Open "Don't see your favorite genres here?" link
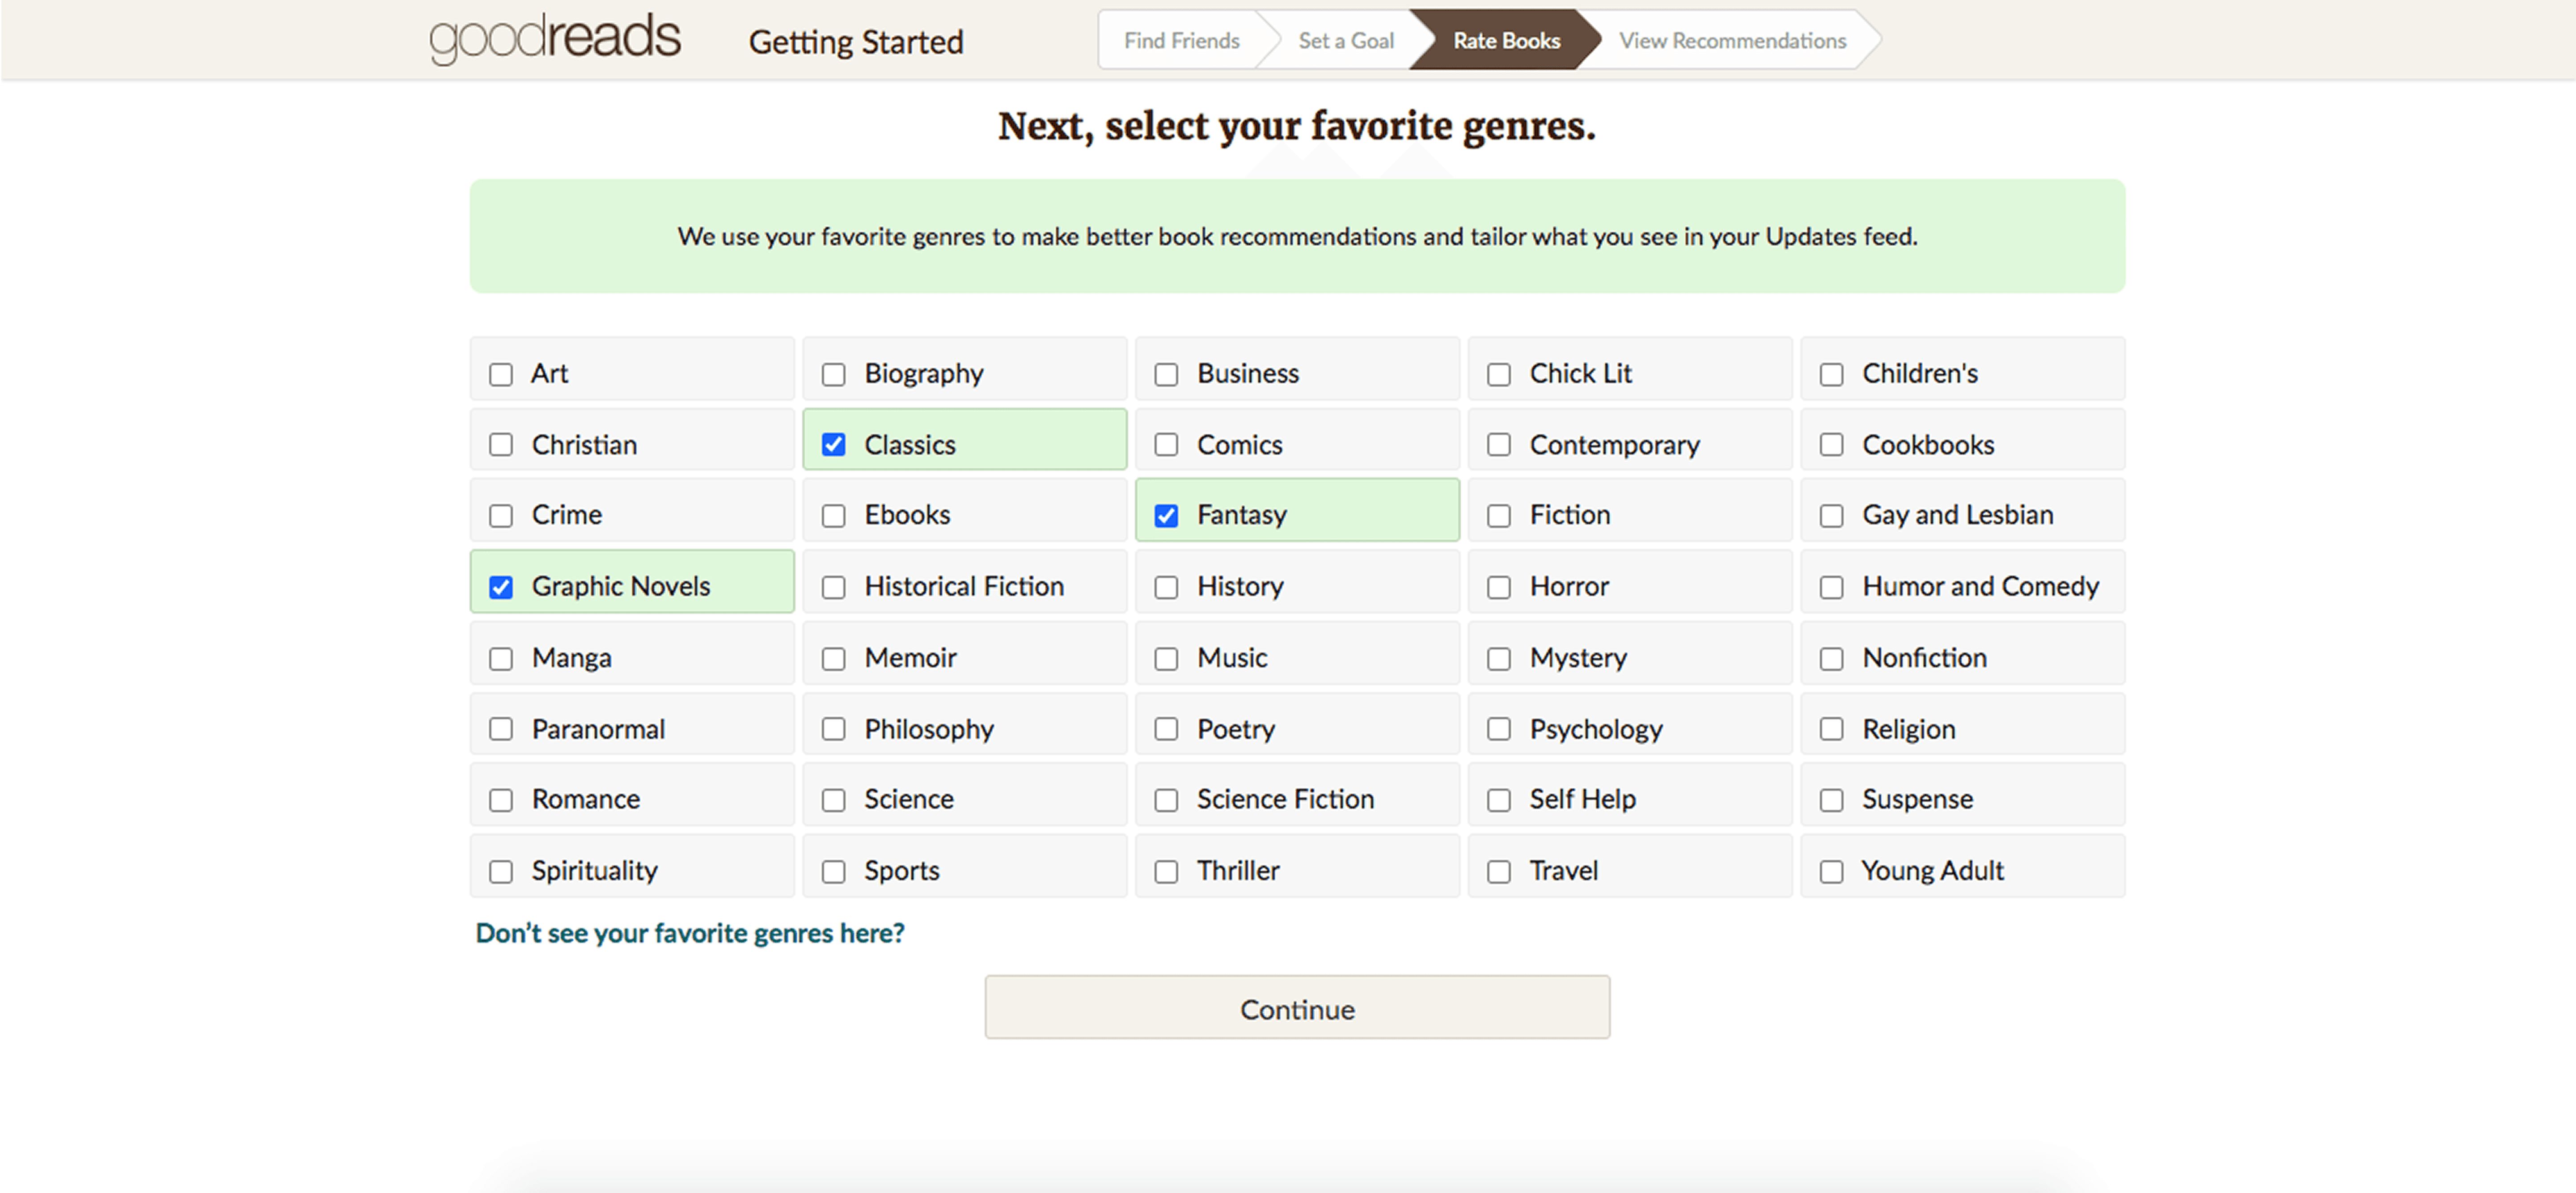This screenshot has height=1193, width=2576. (690, 933)
